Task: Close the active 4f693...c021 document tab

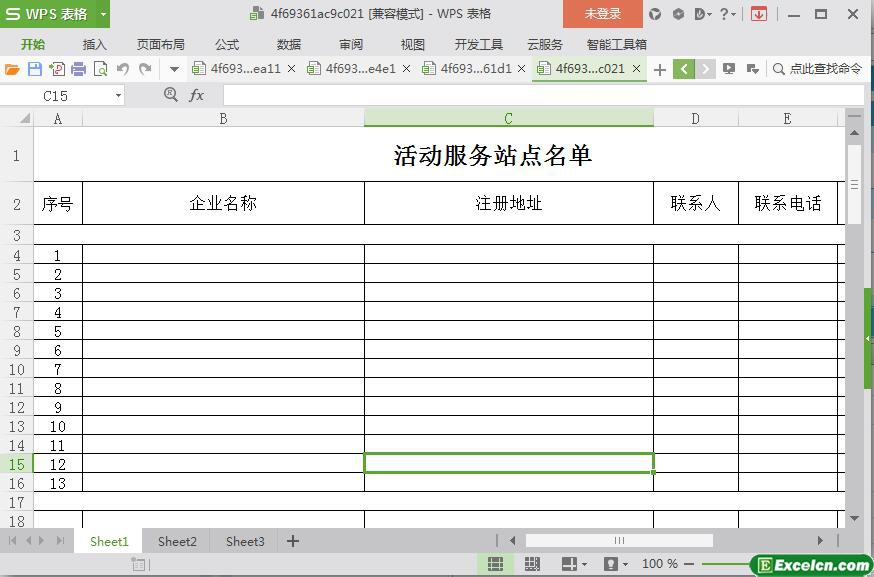Action: (637, 69)
